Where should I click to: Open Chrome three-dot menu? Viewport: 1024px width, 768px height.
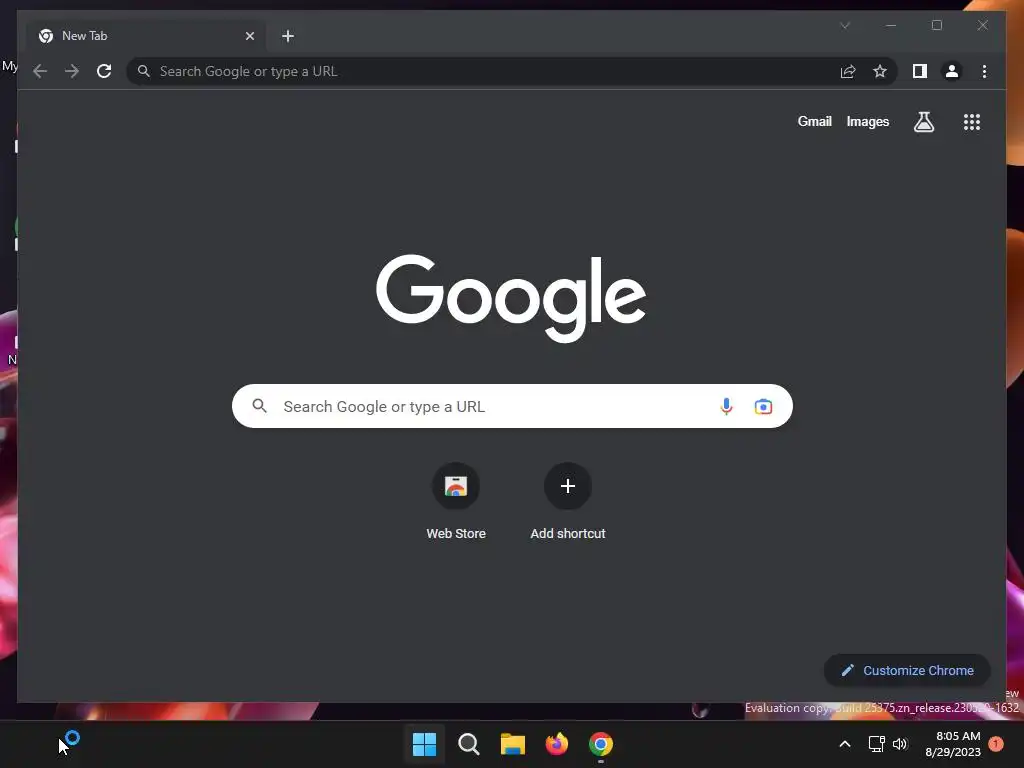click(x=984, y=71)
